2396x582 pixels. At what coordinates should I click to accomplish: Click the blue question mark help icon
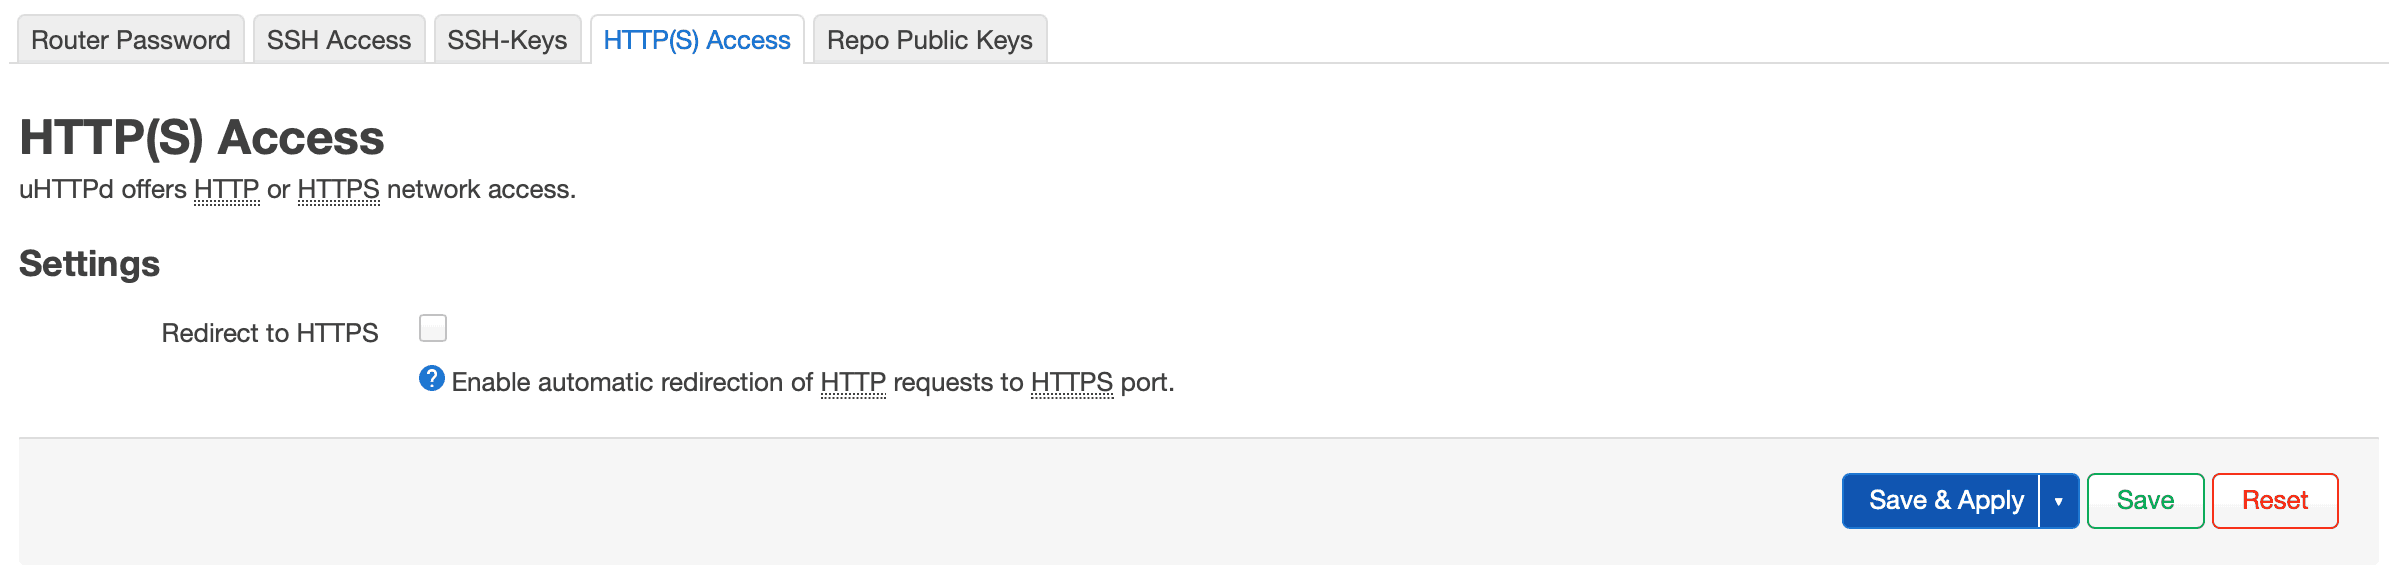432,379
